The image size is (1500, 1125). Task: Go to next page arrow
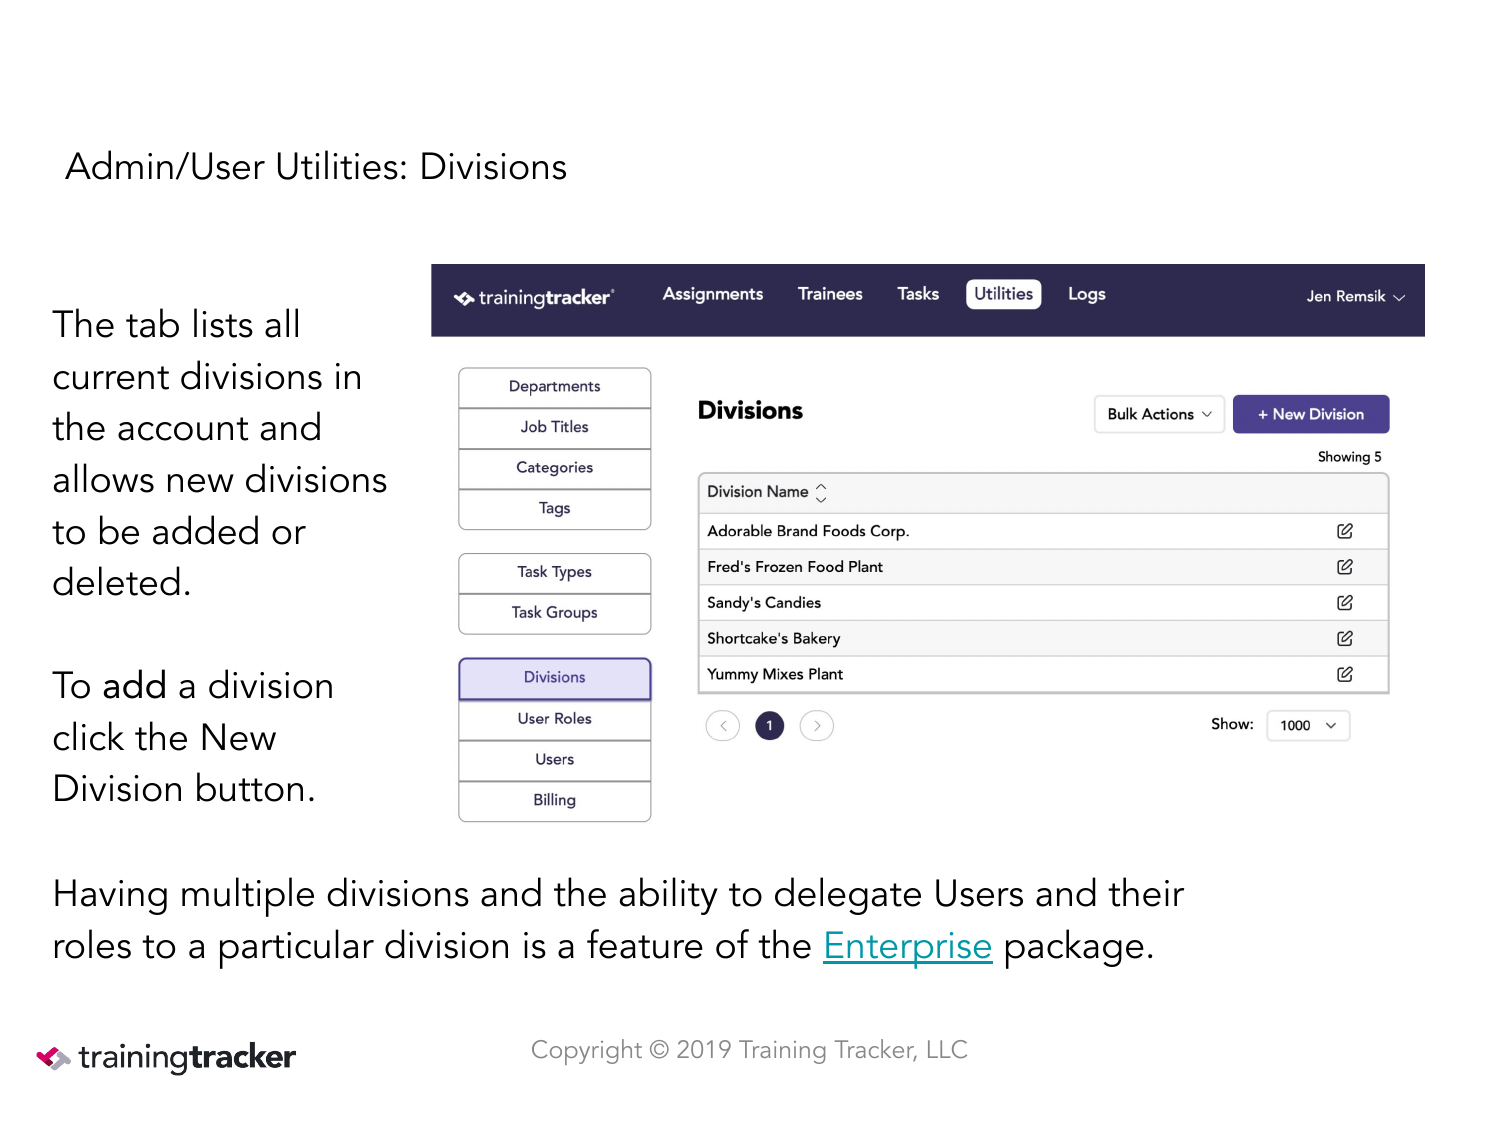coord(817,725)
